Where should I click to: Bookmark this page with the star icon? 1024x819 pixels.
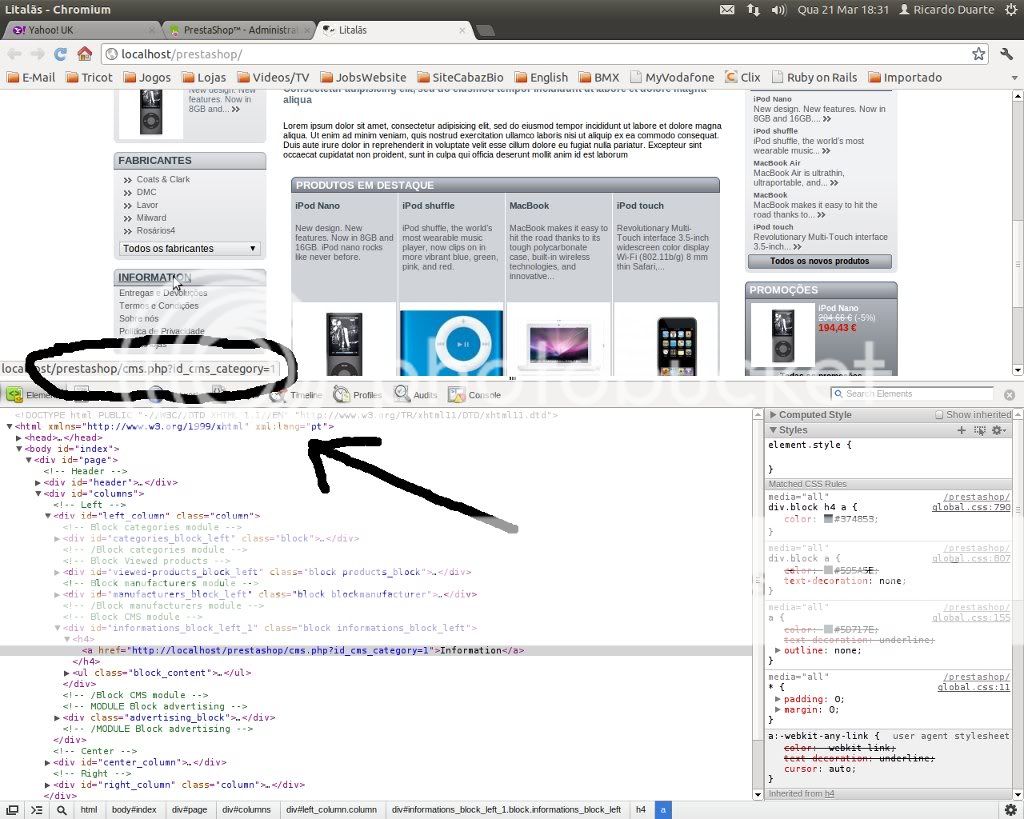click(978, 54)
